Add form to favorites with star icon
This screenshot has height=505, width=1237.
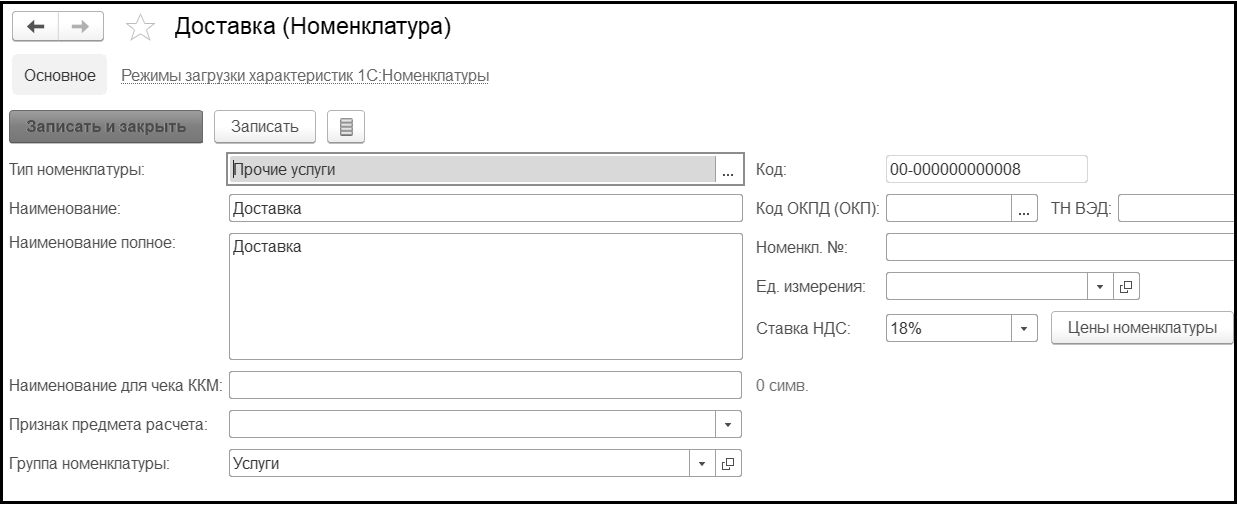141,29
